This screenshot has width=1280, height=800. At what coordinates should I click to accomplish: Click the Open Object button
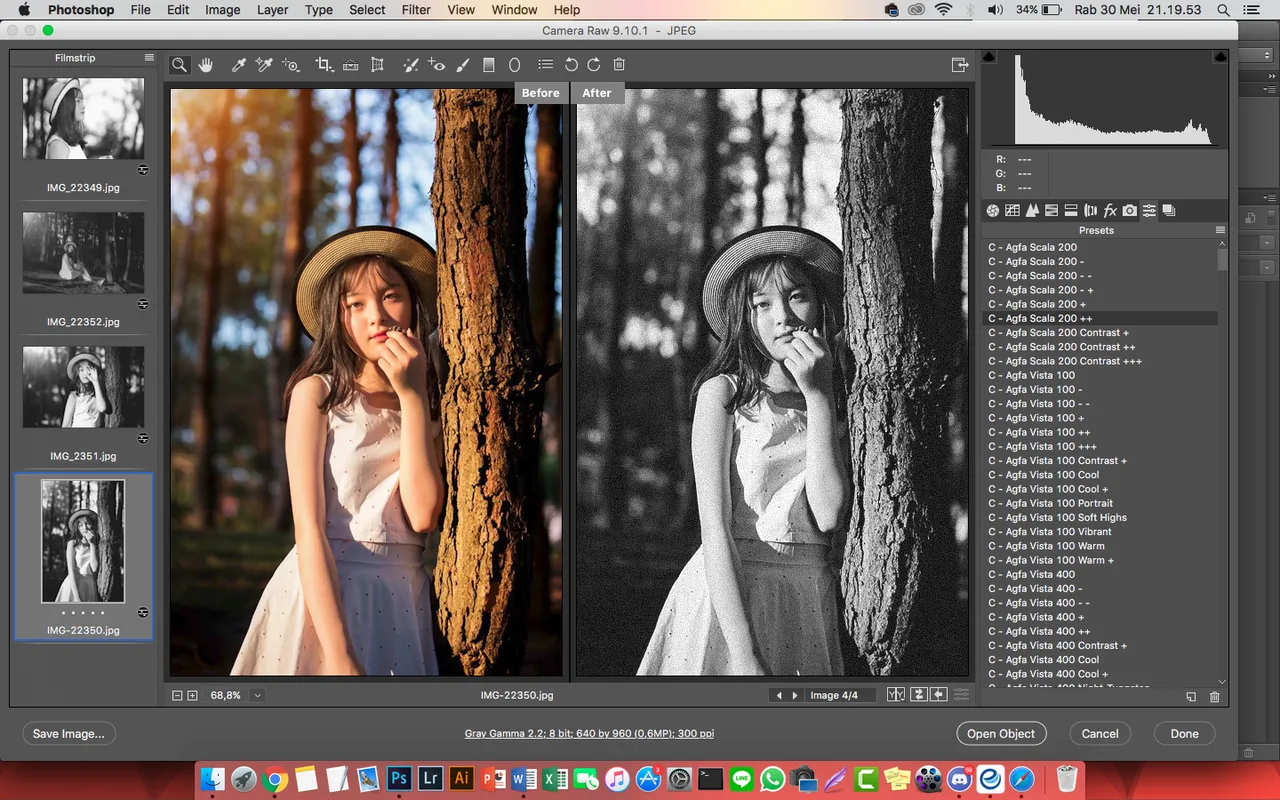1001,734
